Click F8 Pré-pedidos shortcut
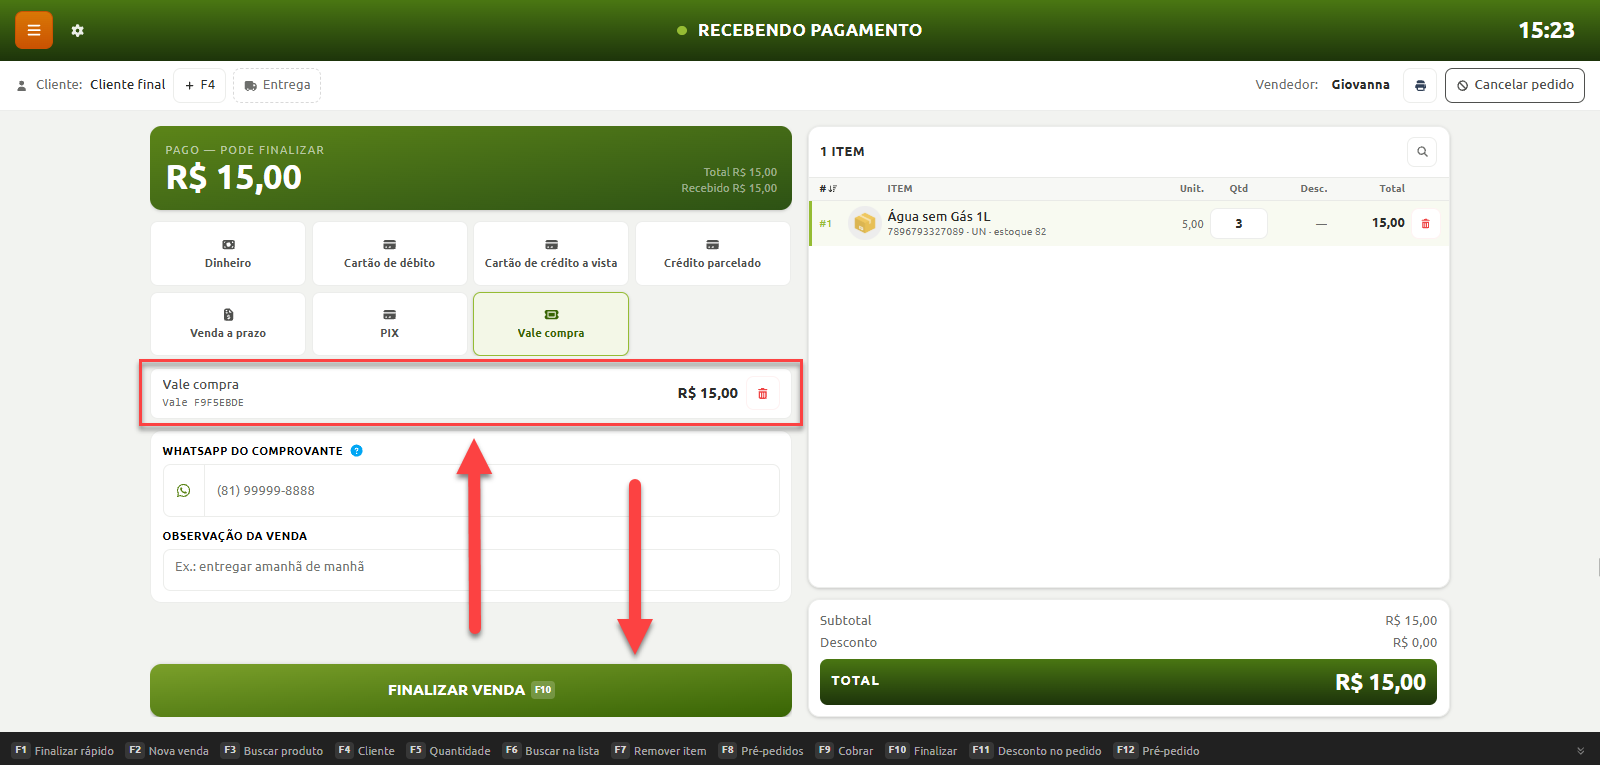 (x=761, y=751)
